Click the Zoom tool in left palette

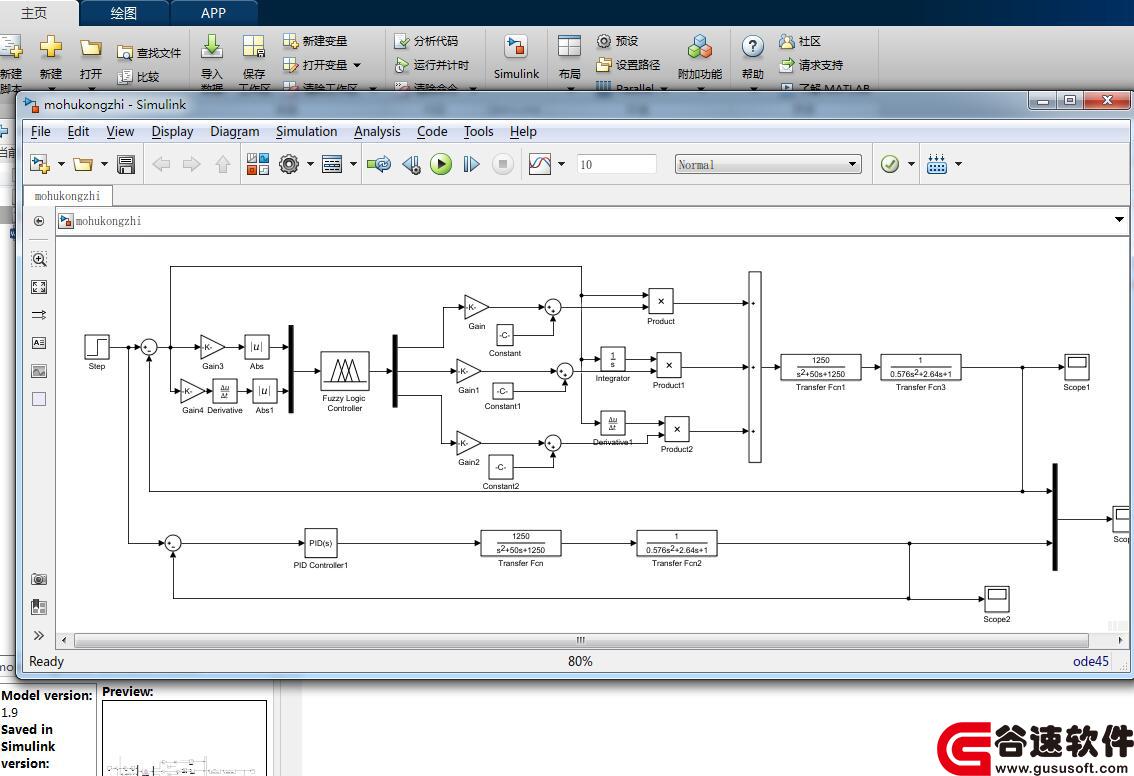pos(39,259)
